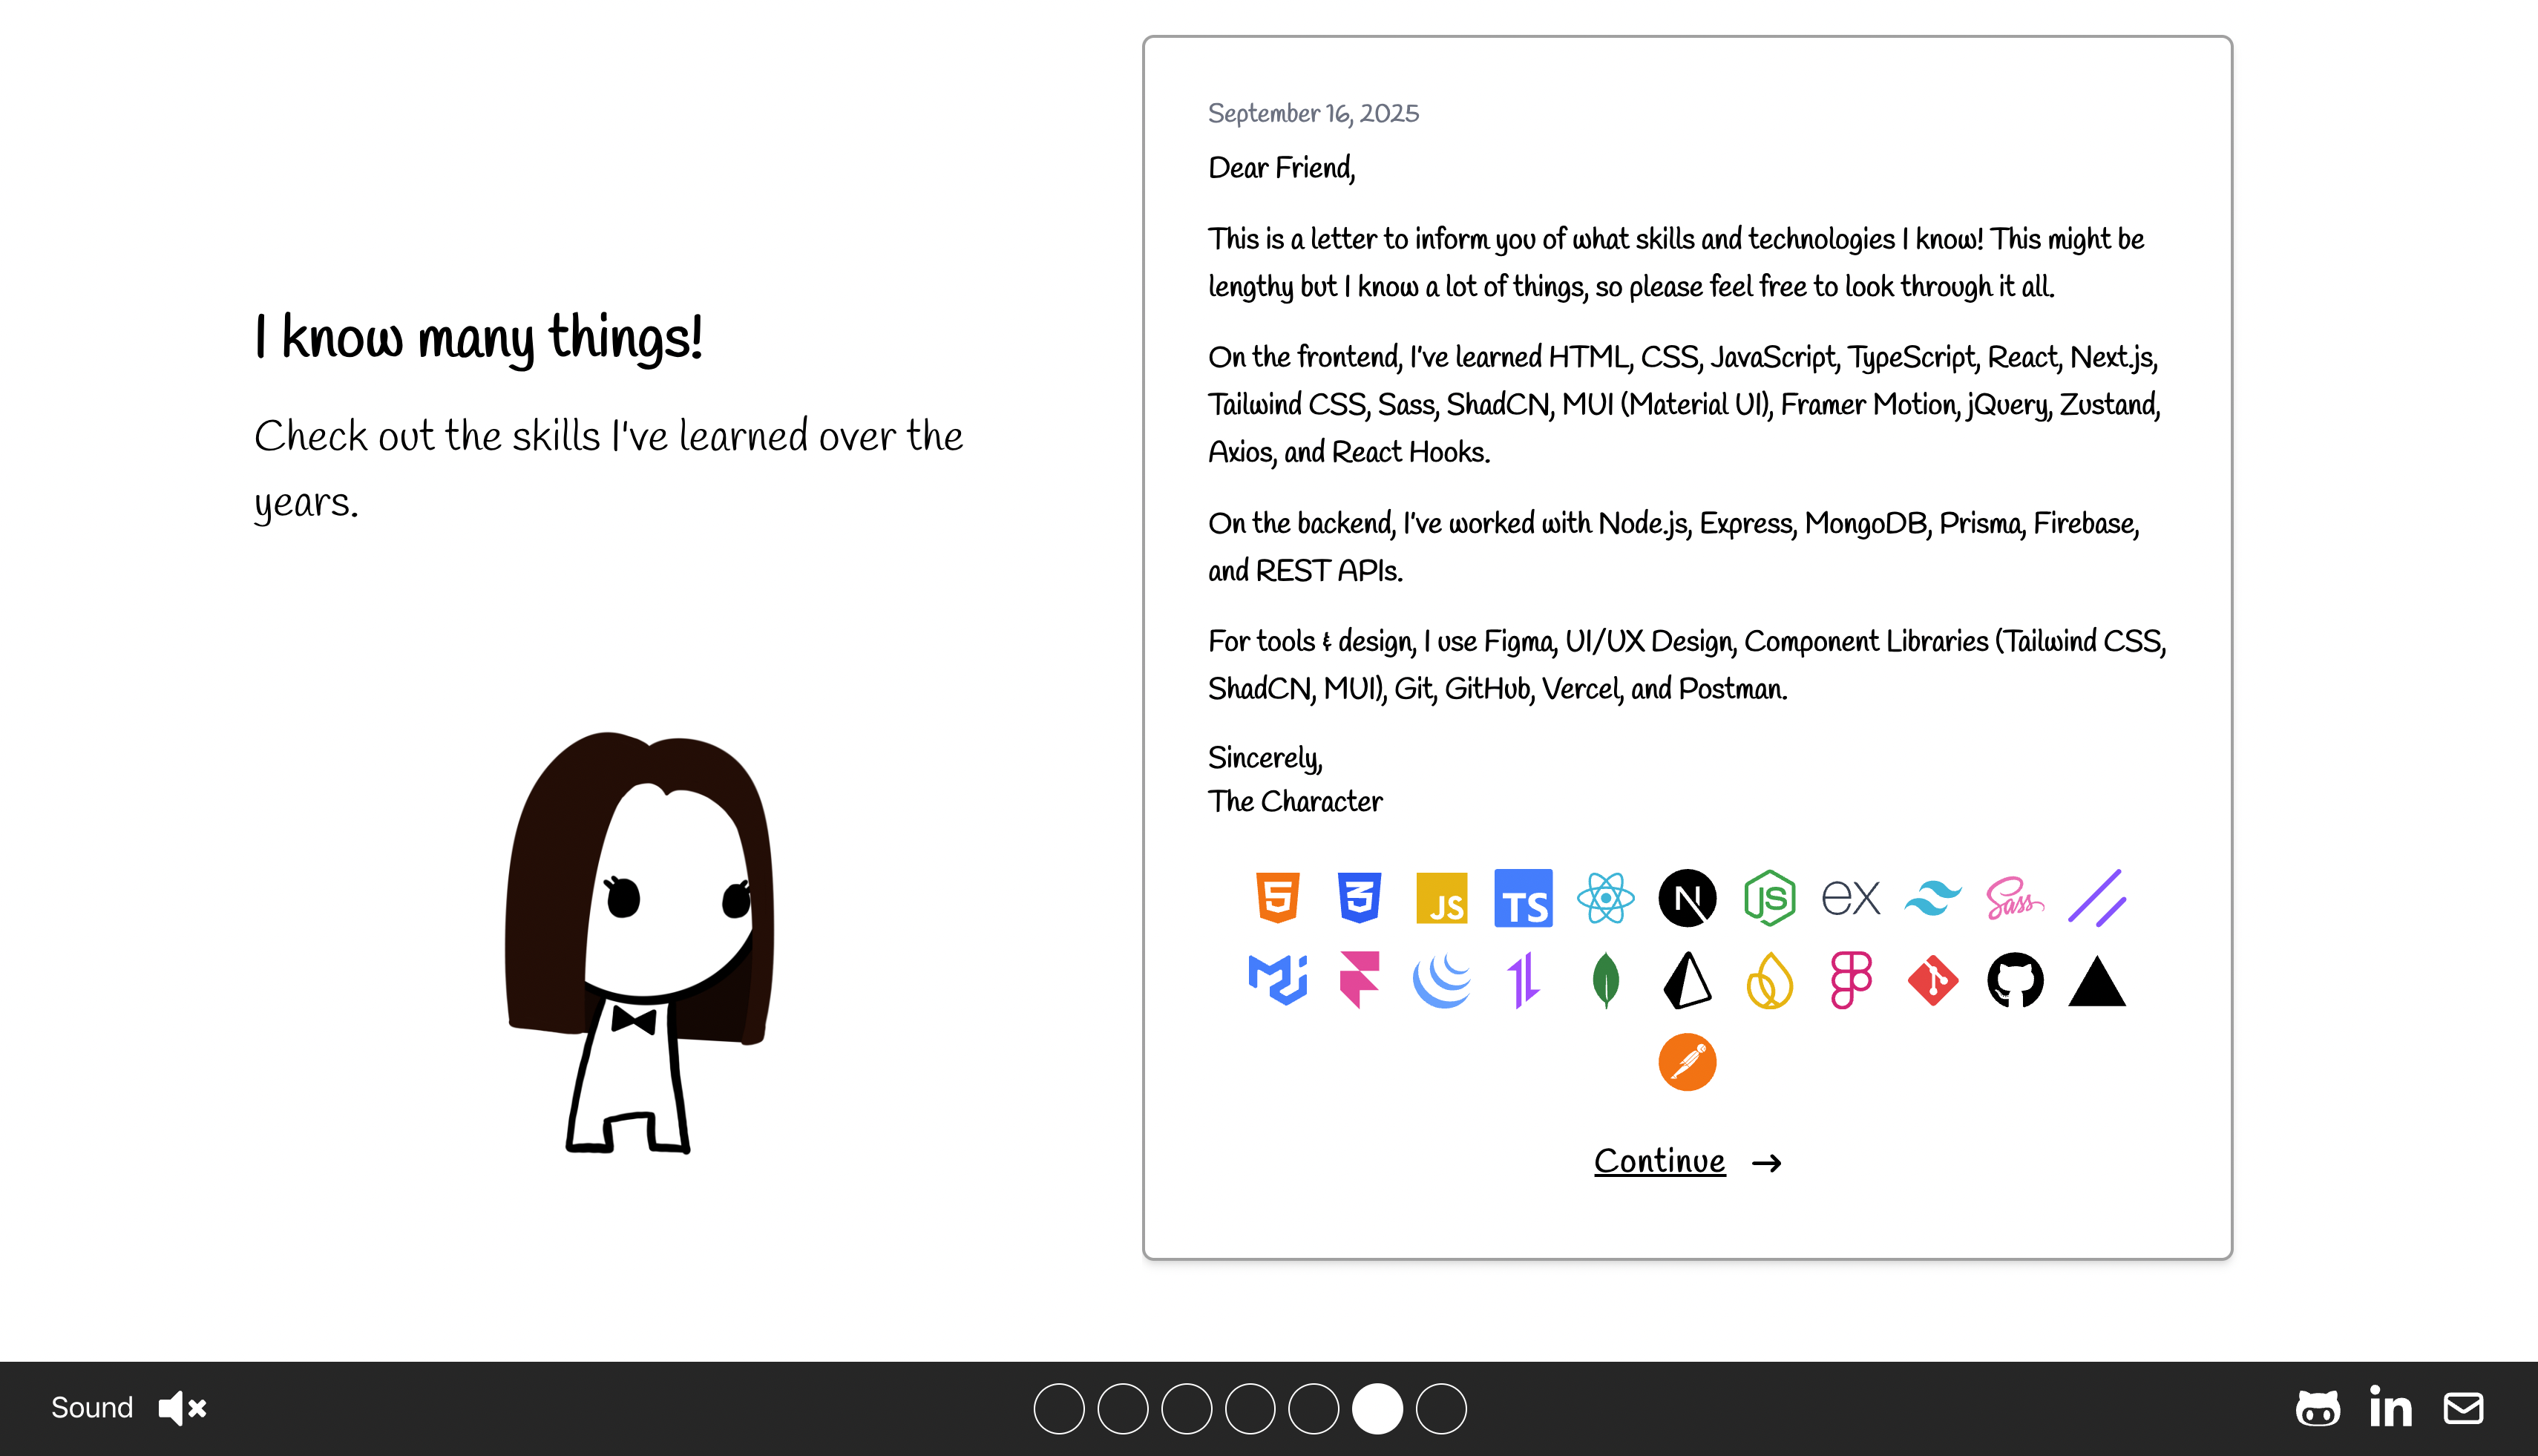The width and height of the screenshot is (2538, 1456).
Task: Open LinkedIn profile in footer
Action: click(2390, 1408)
